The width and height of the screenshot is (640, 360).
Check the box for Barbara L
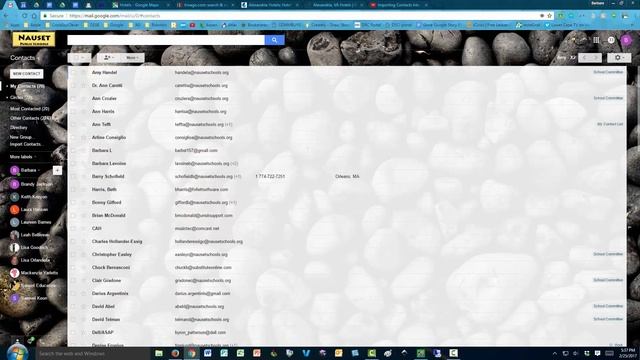click(x=73, y=151)
